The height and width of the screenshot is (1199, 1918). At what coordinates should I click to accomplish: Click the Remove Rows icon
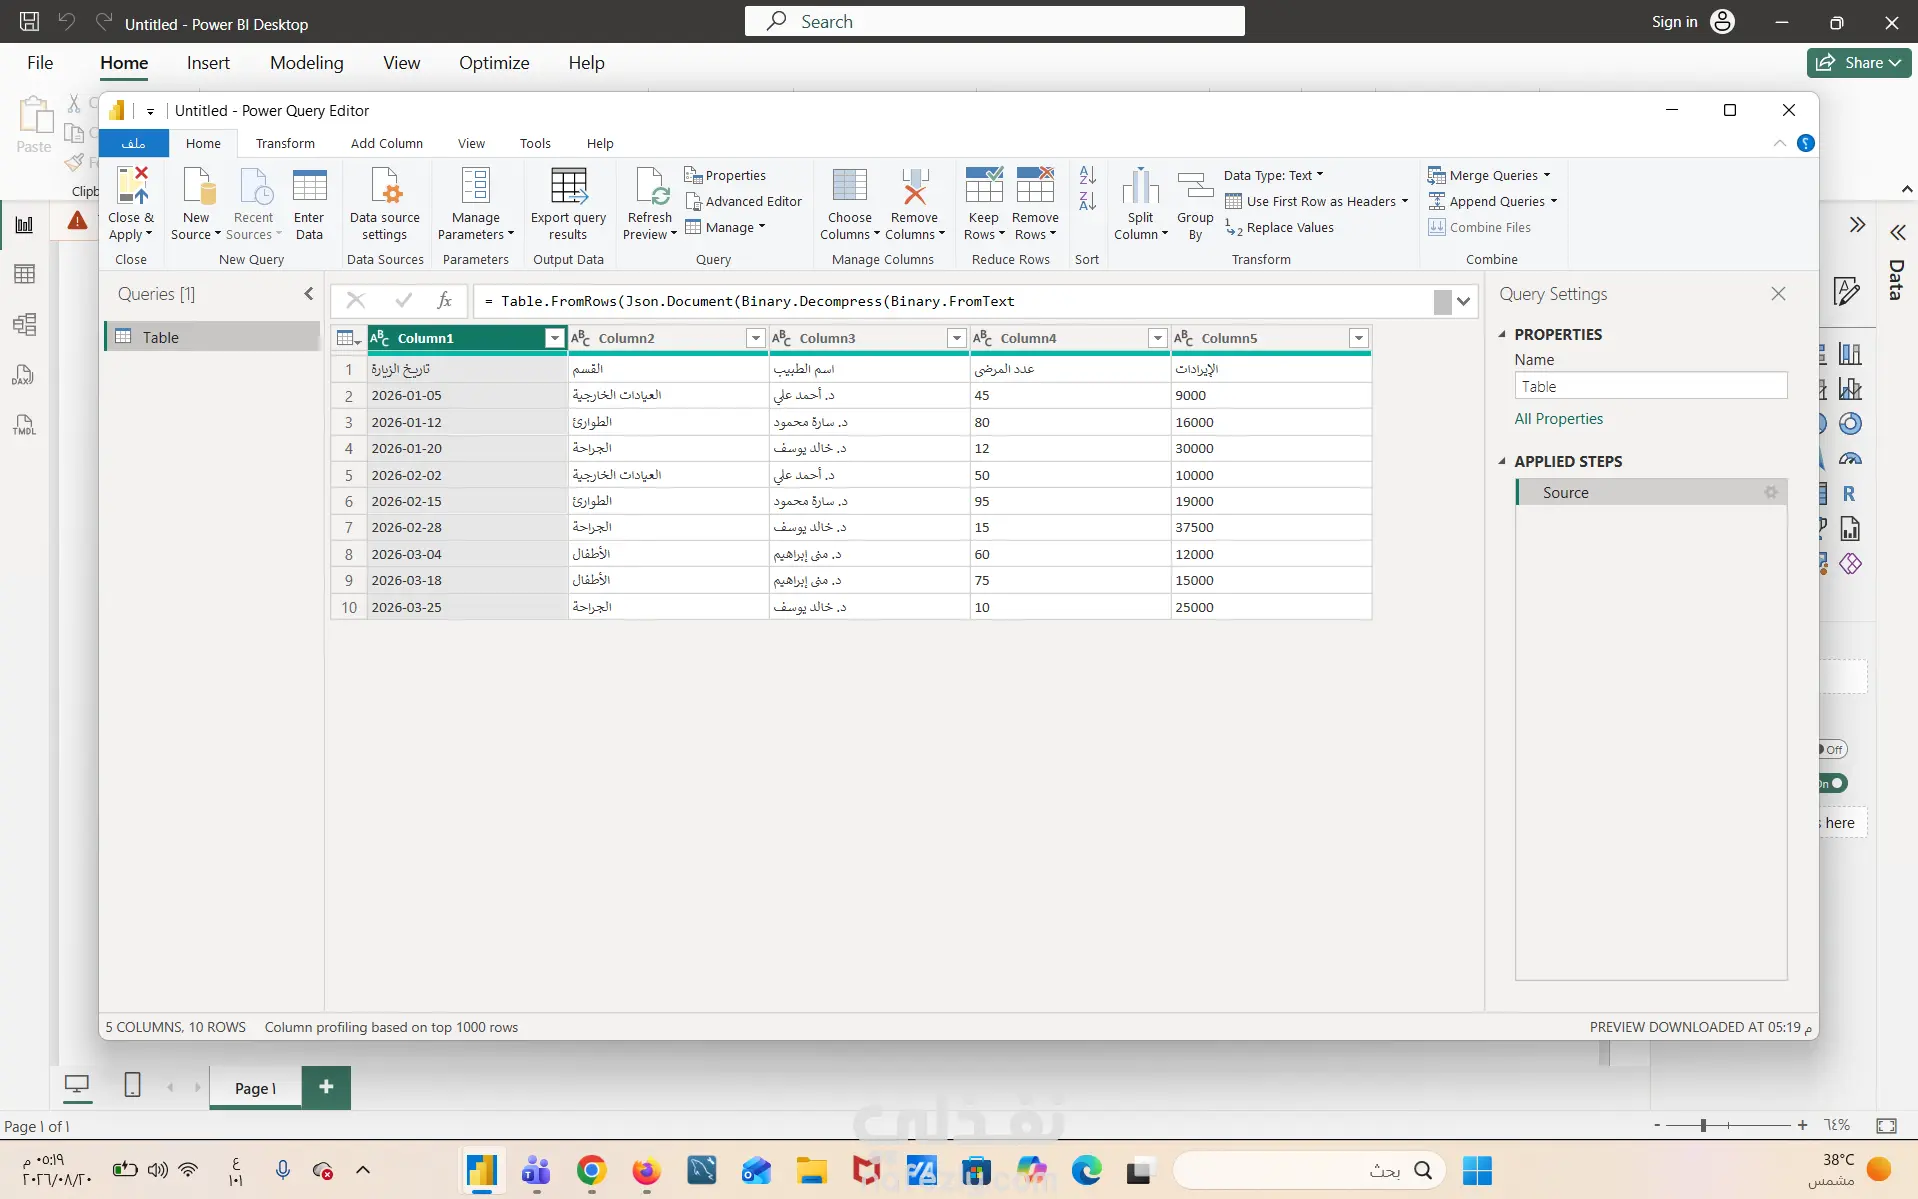pos(1035,186)
